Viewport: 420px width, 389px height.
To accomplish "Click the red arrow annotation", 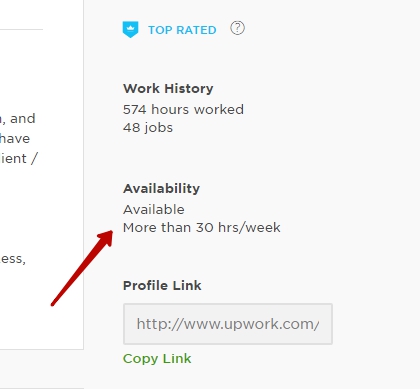I will [x=82, y=268].
